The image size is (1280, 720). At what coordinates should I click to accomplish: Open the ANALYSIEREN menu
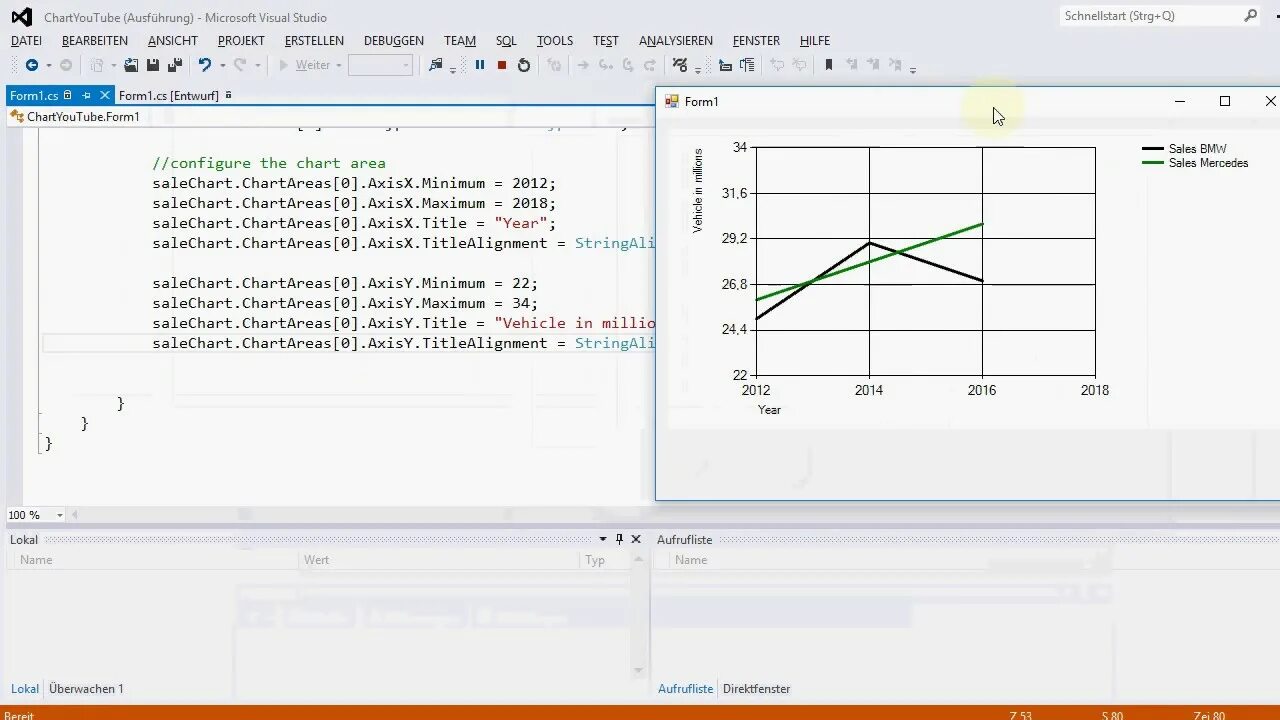[676, 41]
